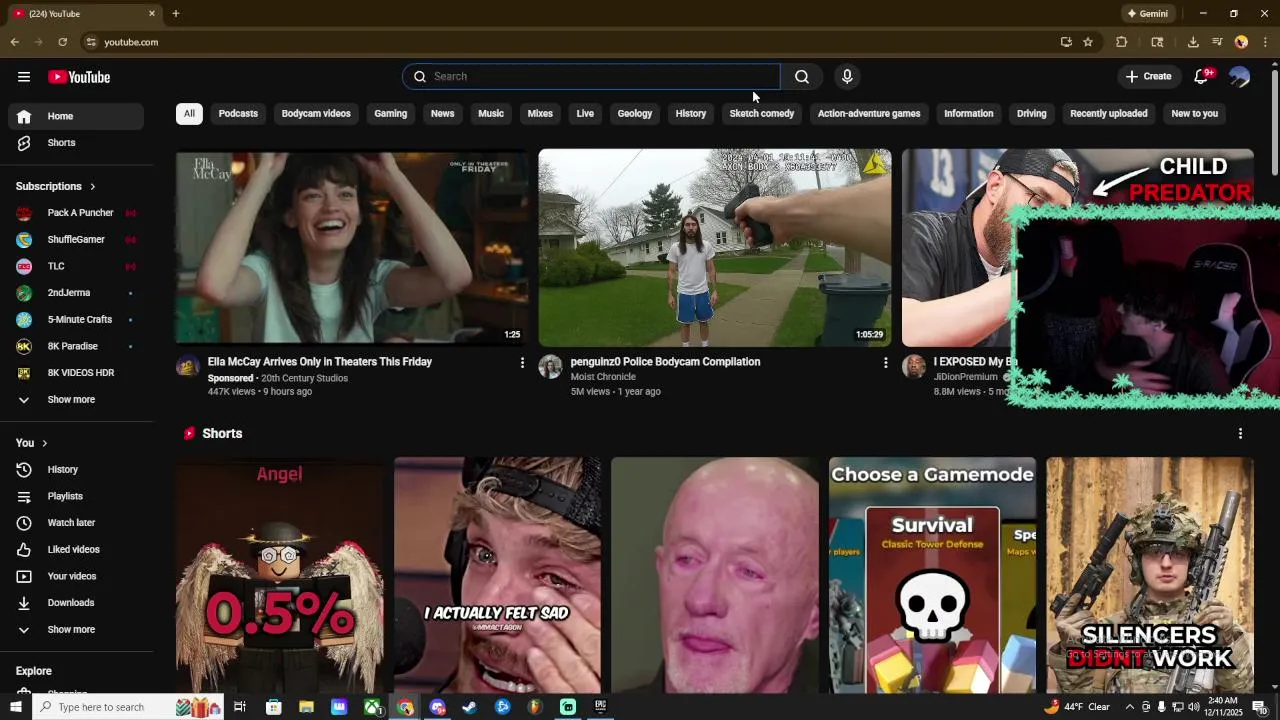Expand Show more under Subscriptions
Viewport: 1280px width, 720px height.
[76, 400]
